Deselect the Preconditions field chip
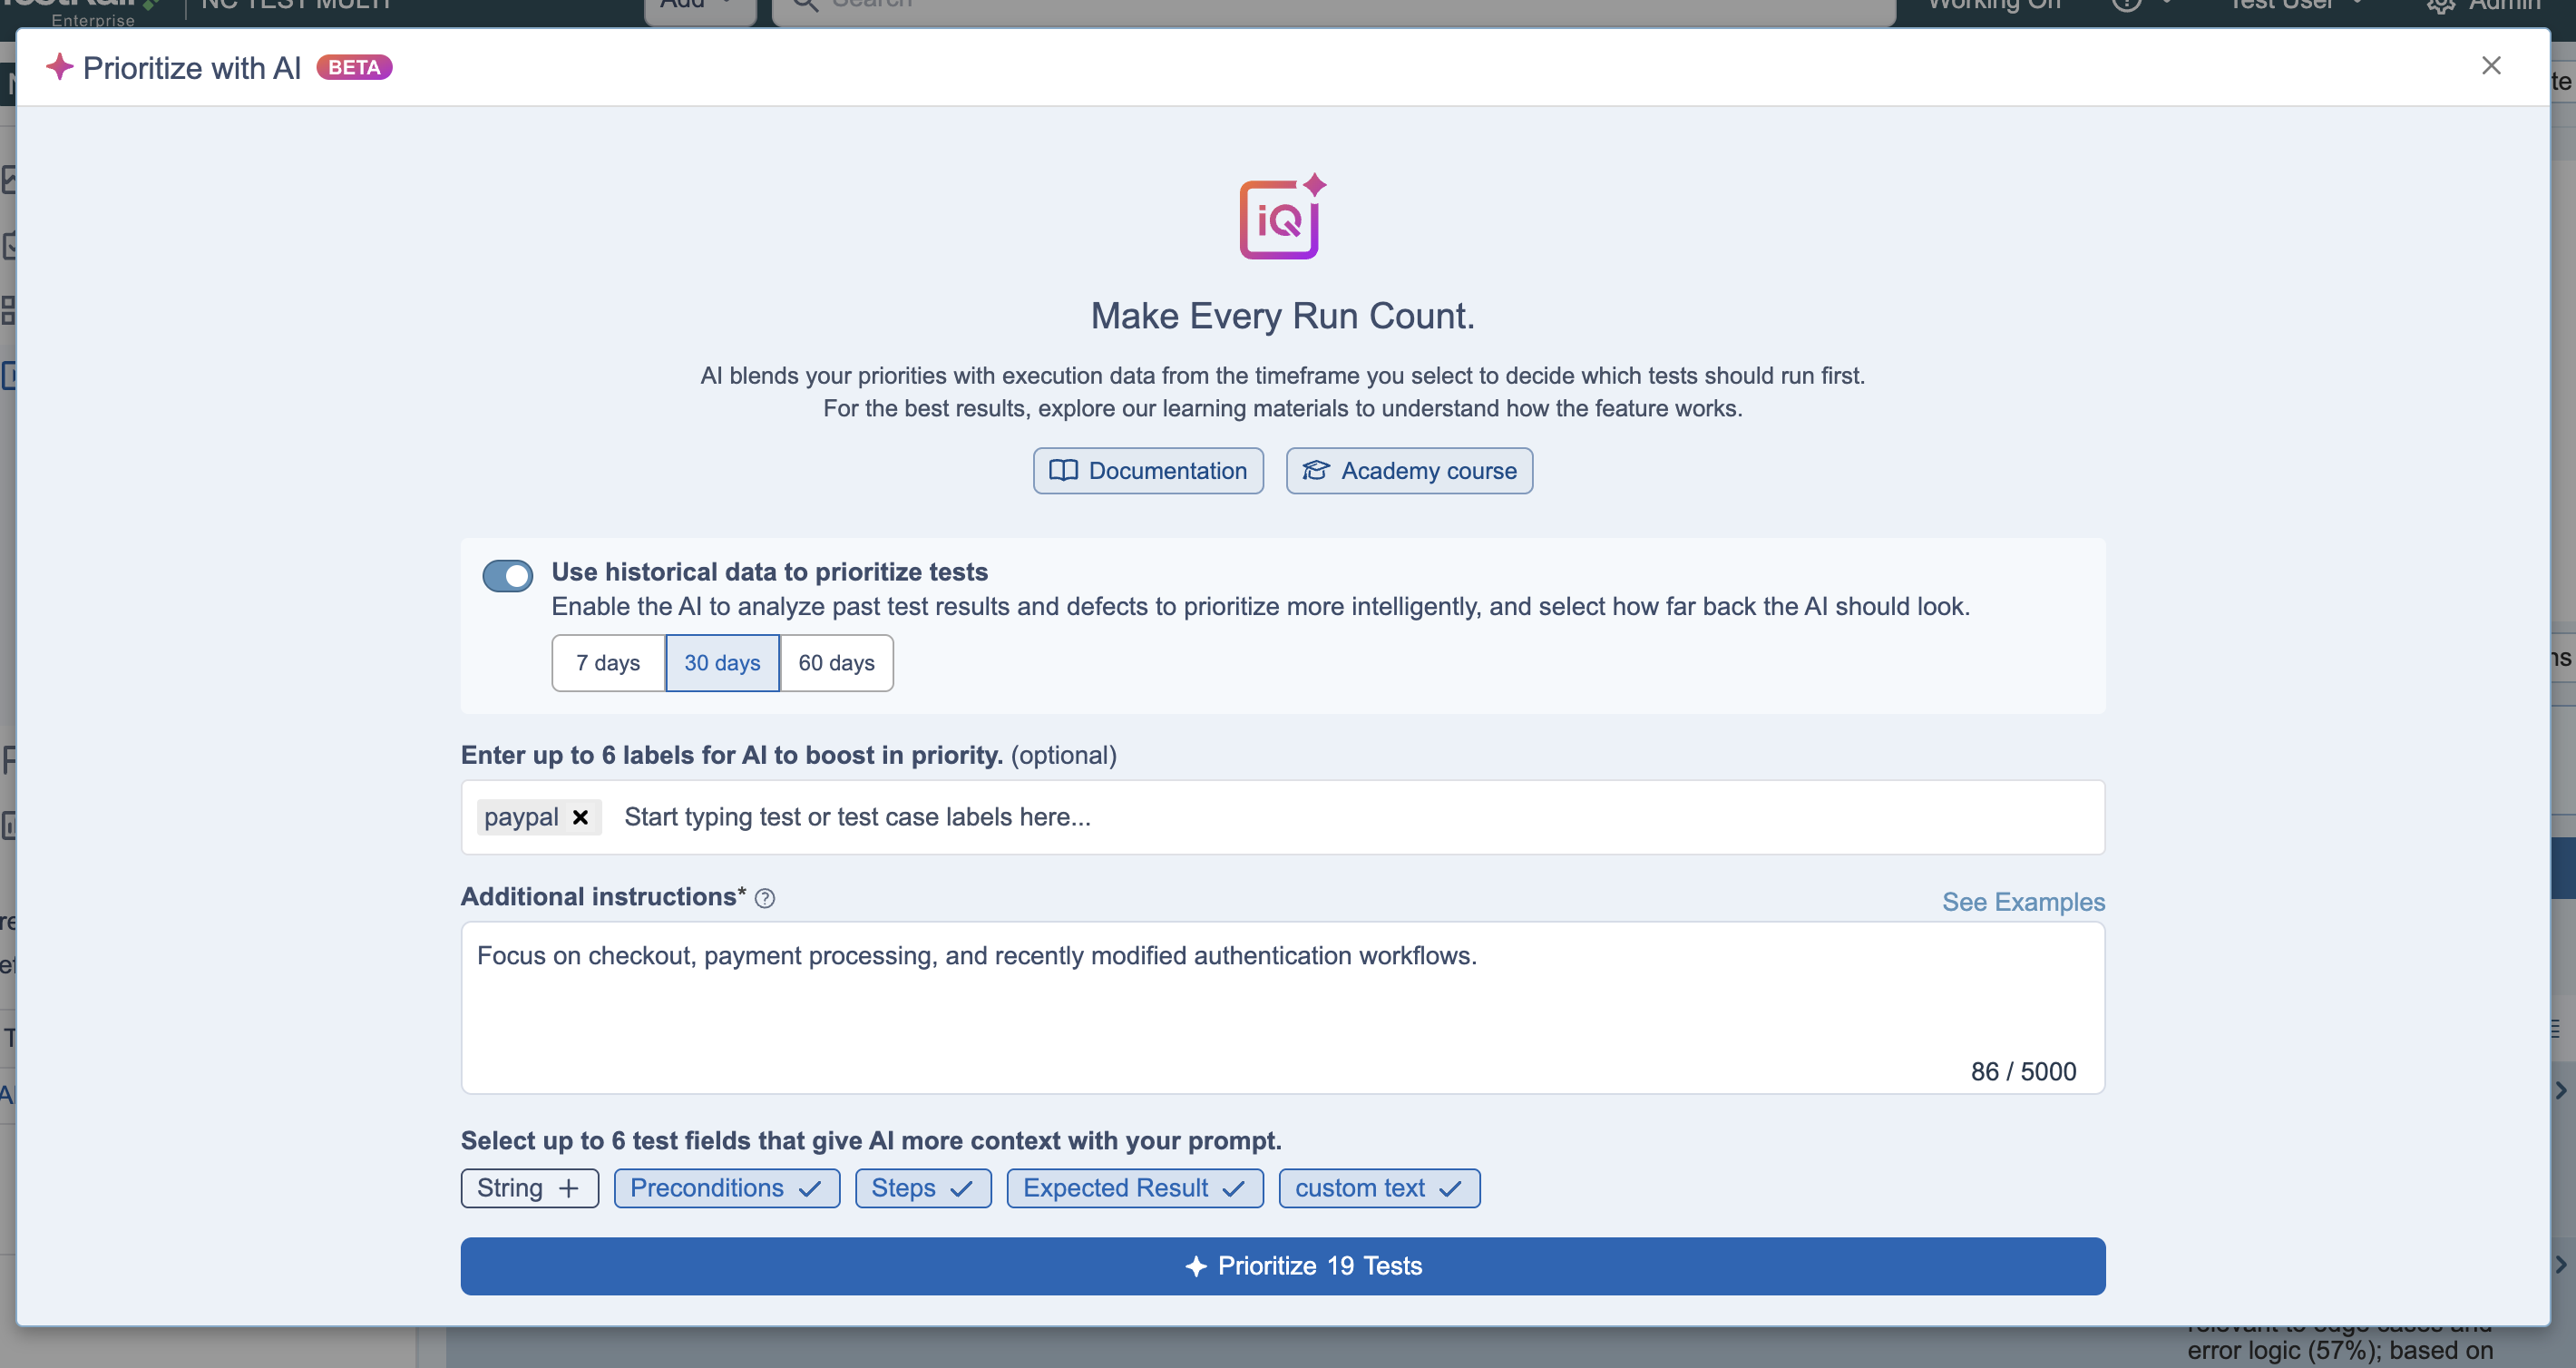This screenshot has width=2576, height=1368. 727,1188
